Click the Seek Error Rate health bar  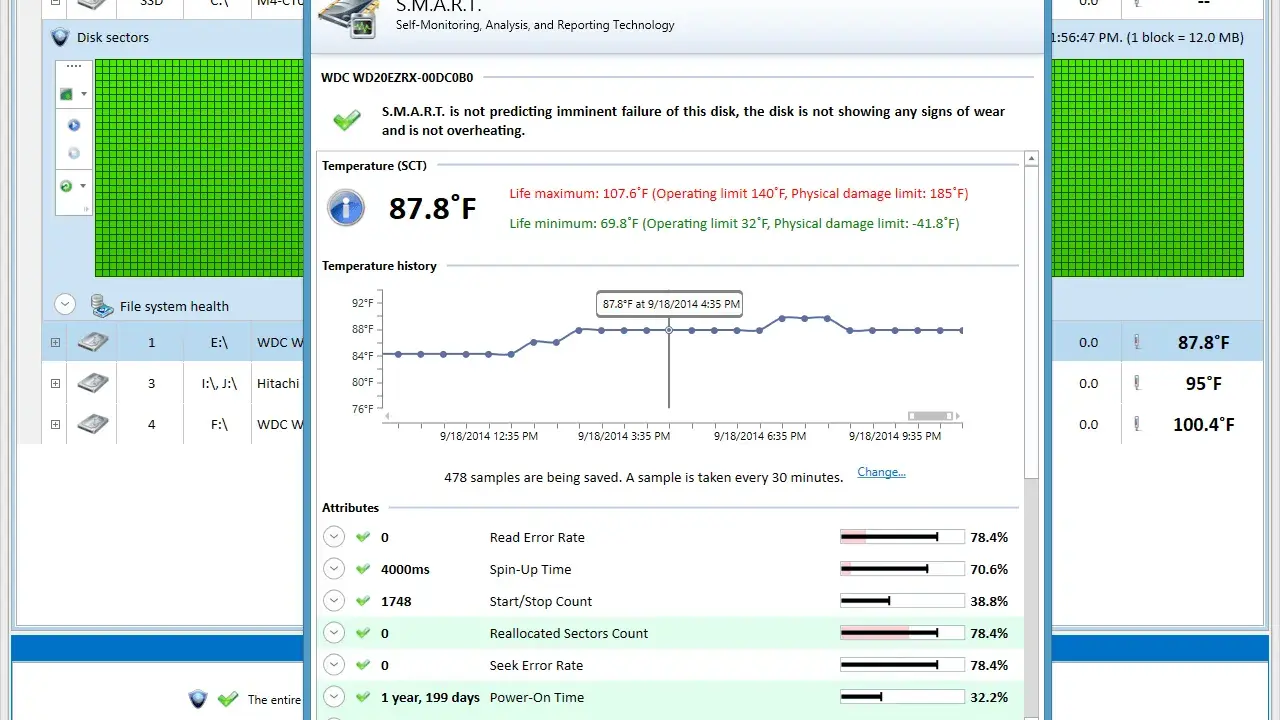click(902, 665)
